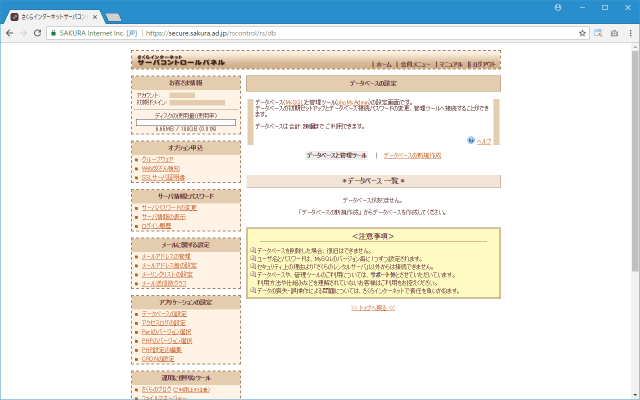
Task: Open データベースの設定 sidebar link
Action: pos(164,313)
